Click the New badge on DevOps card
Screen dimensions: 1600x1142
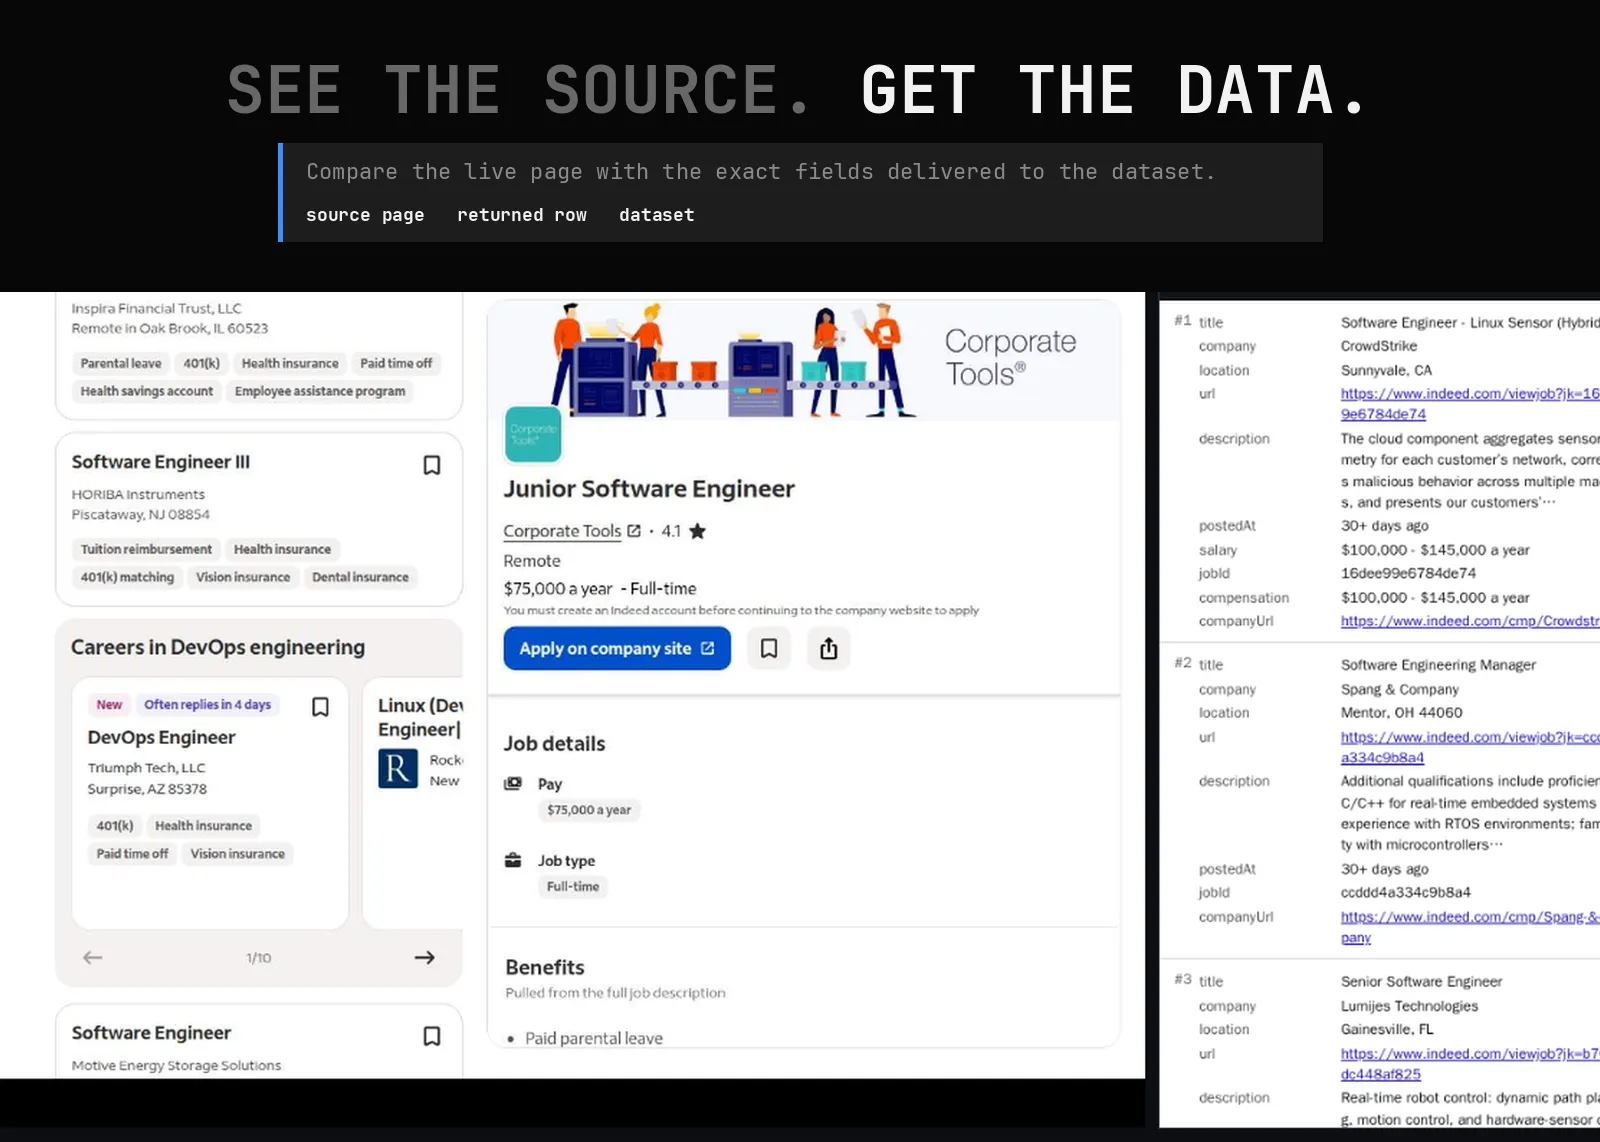109,704
